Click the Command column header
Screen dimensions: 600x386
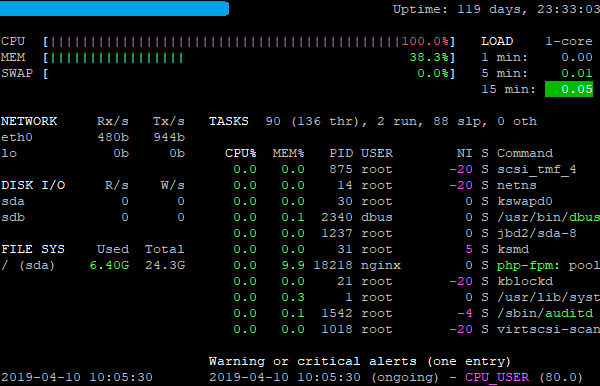pos(525,153)
